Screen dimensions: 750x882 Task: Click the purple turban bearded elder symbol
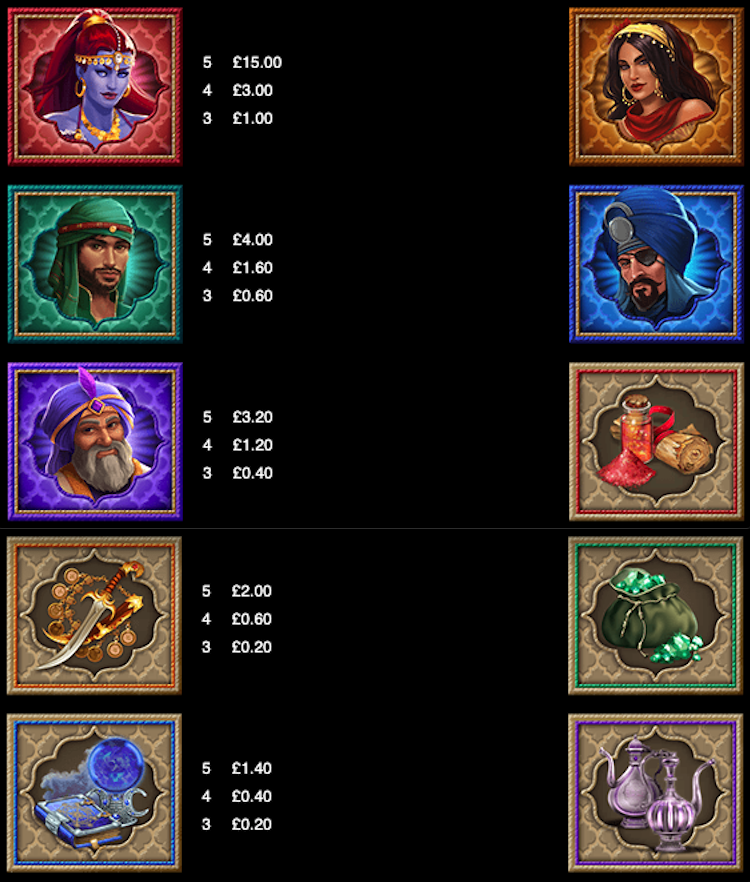coord(95,442)
